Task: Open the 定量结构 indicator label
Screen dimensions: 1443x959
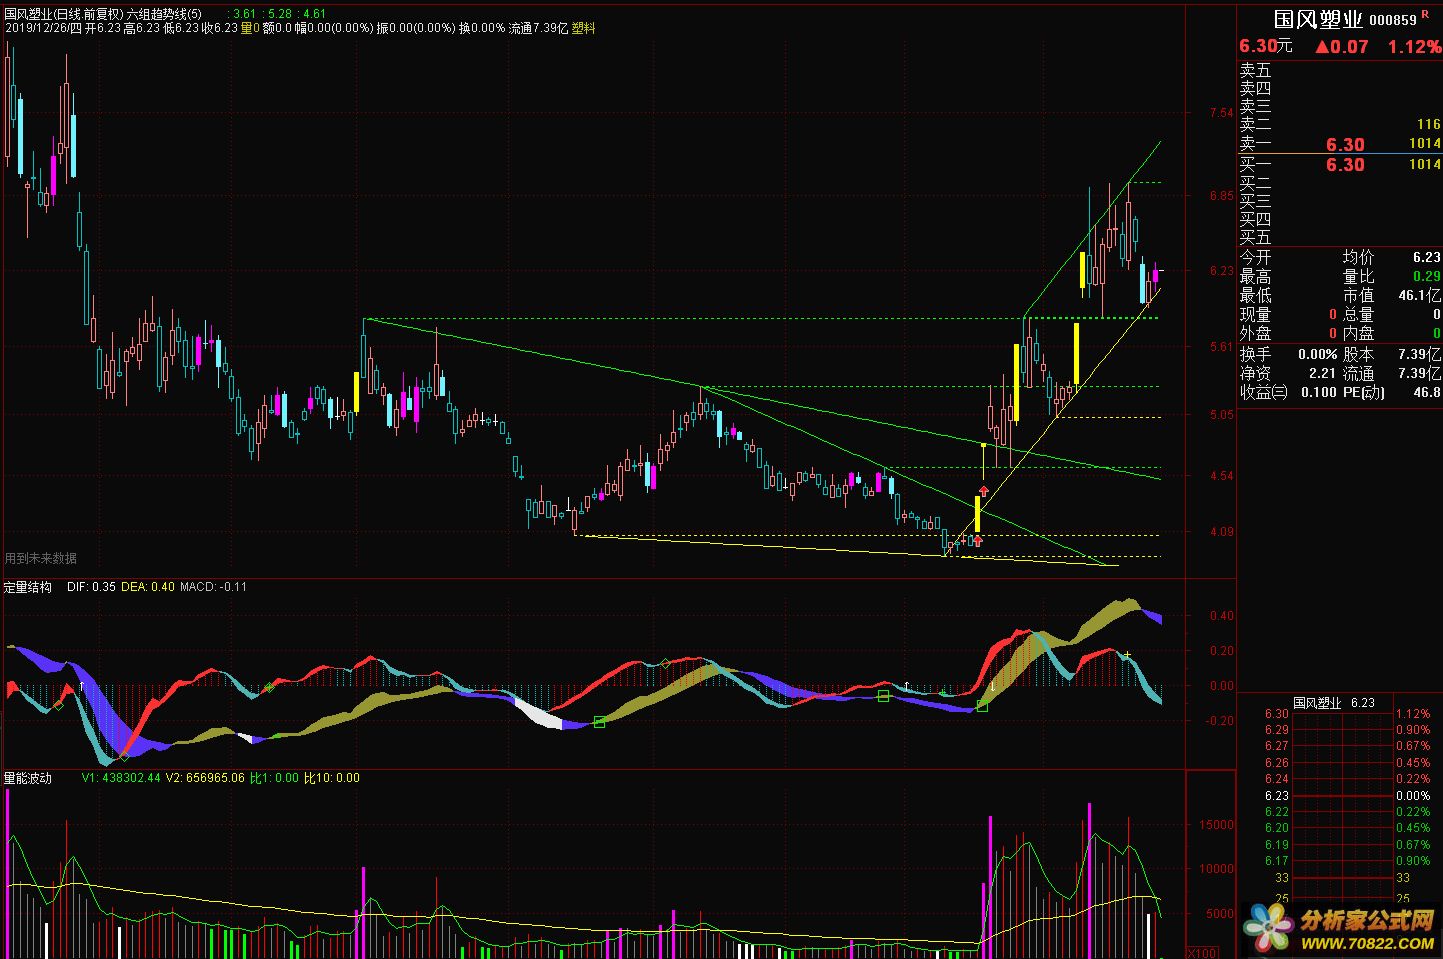Action: pyautogui.click(x=28, y=587)
